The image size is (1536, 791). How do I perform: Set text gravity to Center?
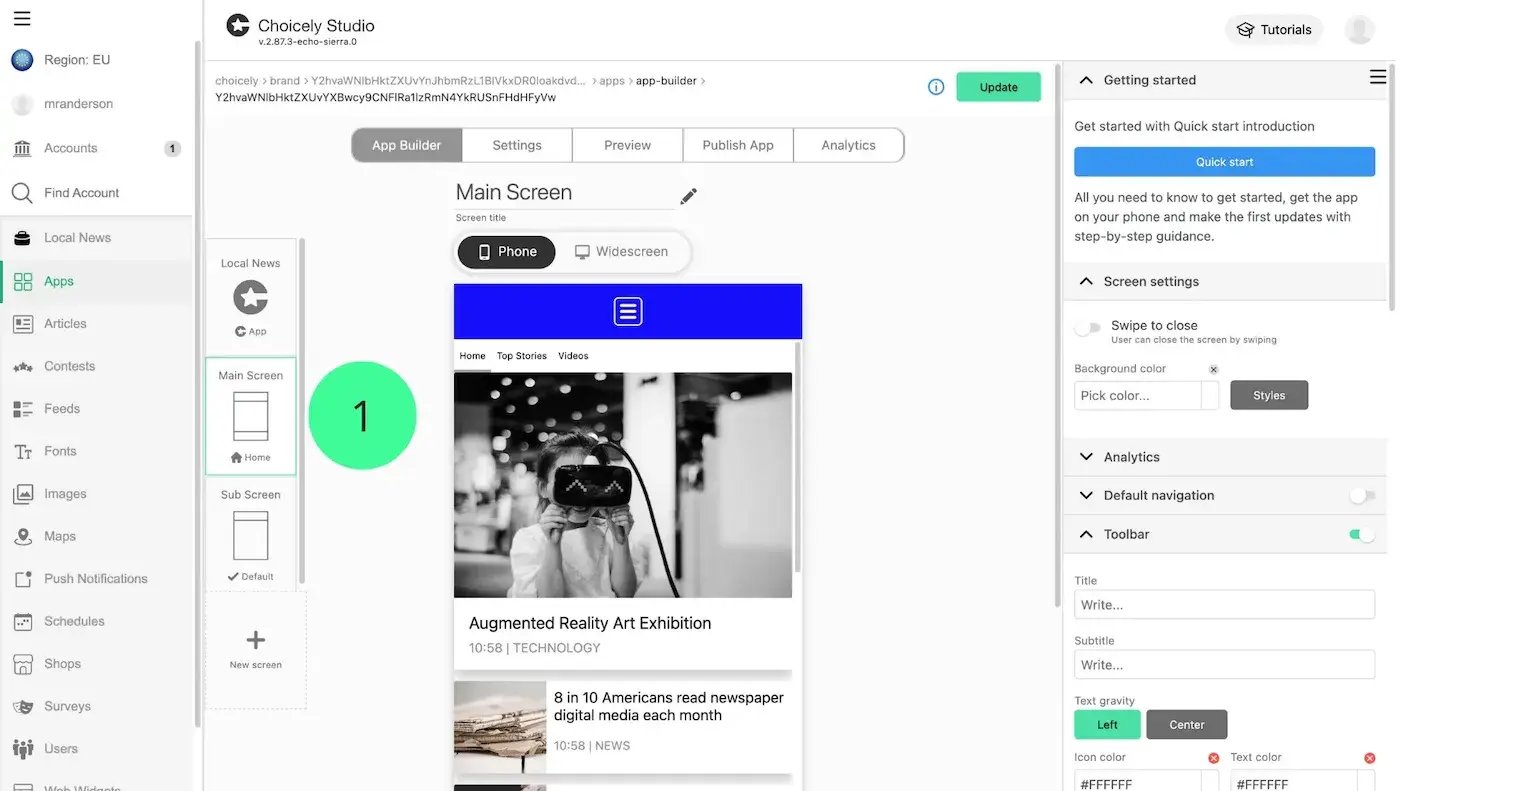[1186, 725]
